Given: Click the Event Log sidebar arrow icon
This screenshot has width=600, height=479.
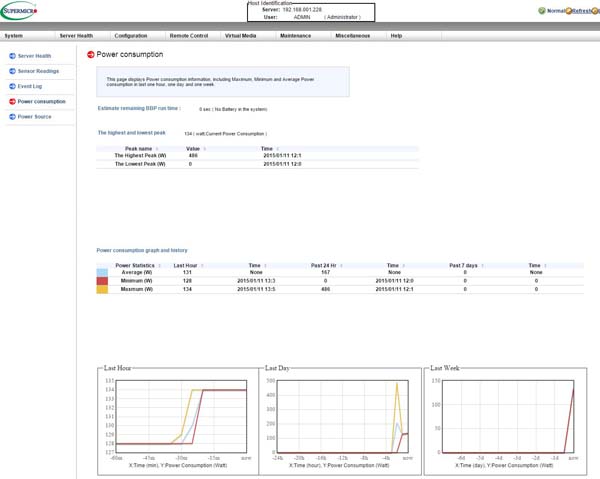Looking at the screenshot, I should (x=12, y=86).
